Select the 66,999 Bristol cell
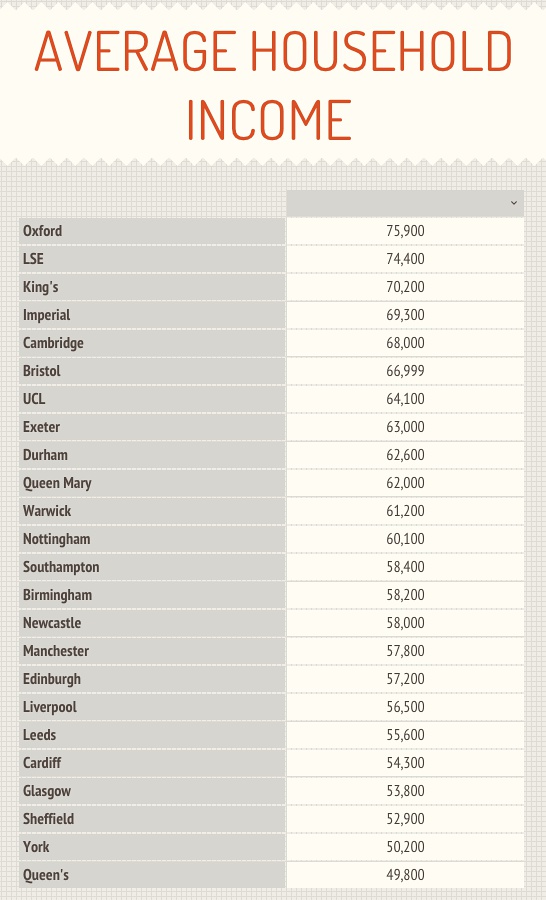Viewport: 546px width, 900px height. [405, 371]
